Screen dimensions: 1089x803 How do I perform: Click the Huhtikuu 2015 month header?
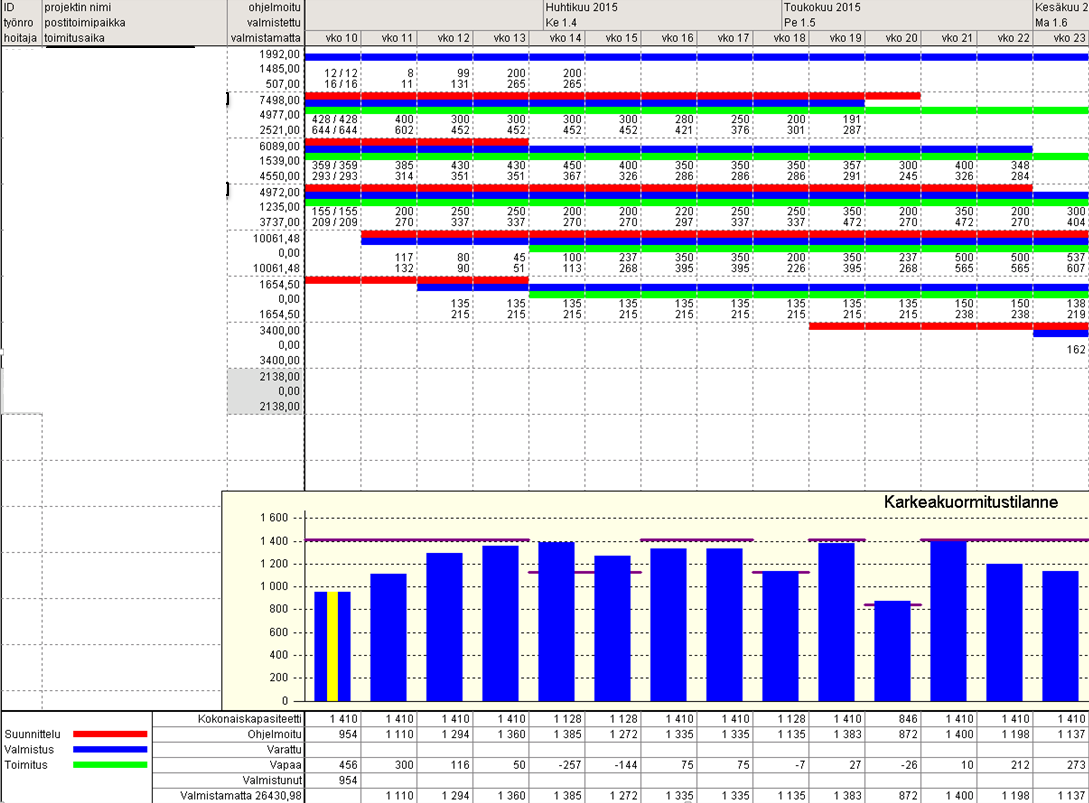(x=581, y=8)
